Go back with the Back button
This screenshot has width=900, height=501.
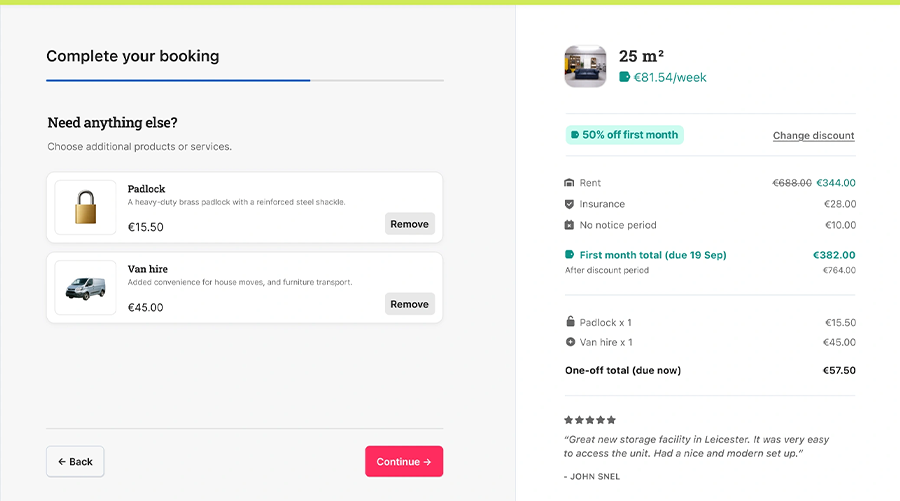point(75,461)
